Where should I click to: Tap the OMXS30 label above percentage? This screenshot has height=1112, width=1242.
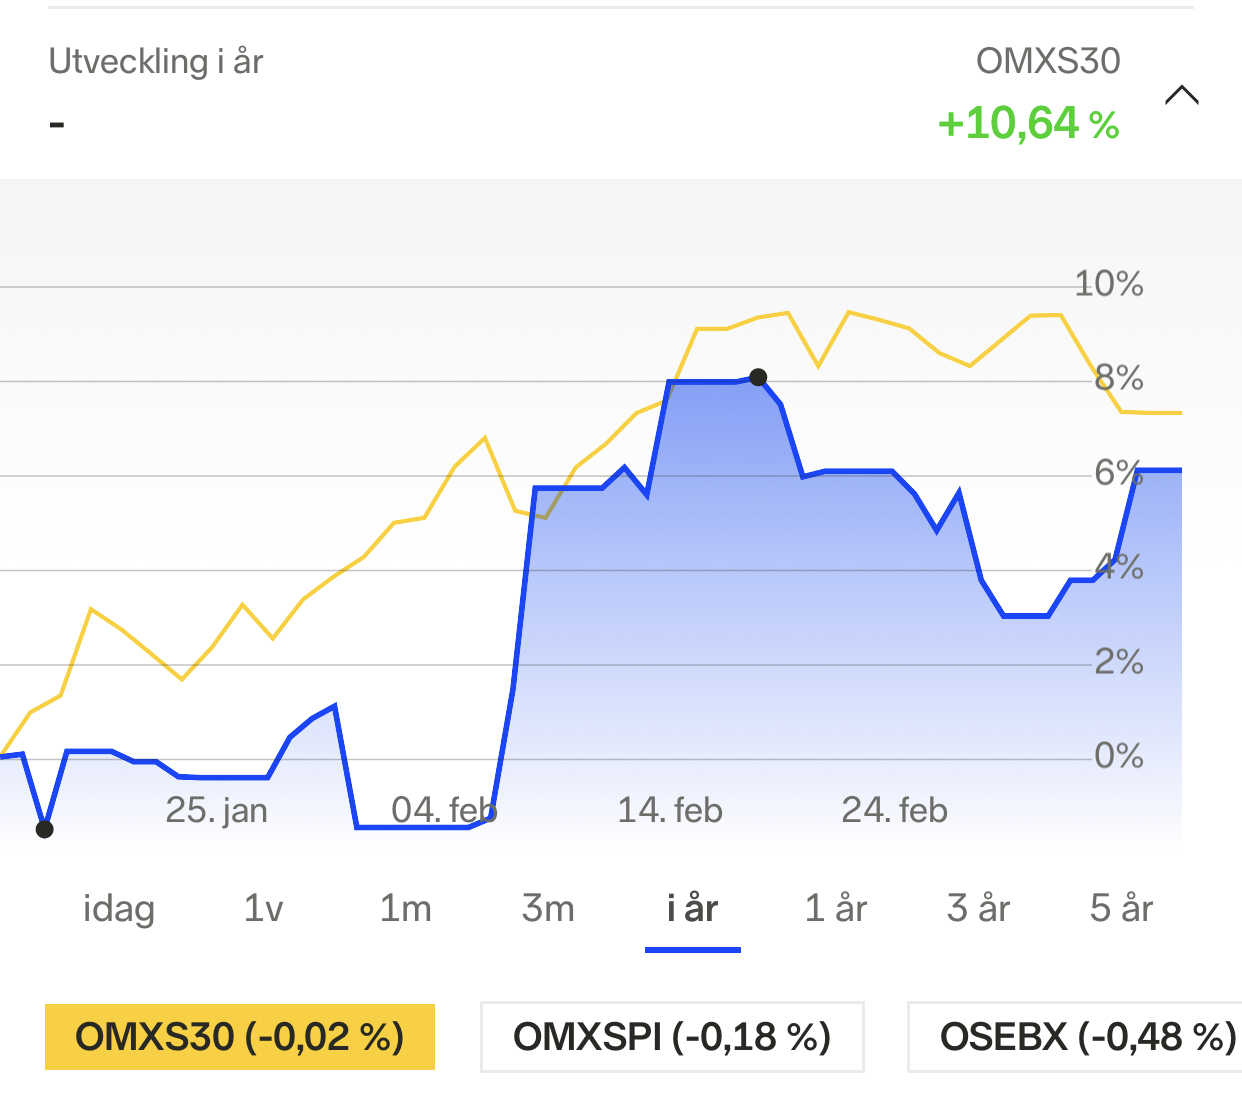click(1047, 62)
